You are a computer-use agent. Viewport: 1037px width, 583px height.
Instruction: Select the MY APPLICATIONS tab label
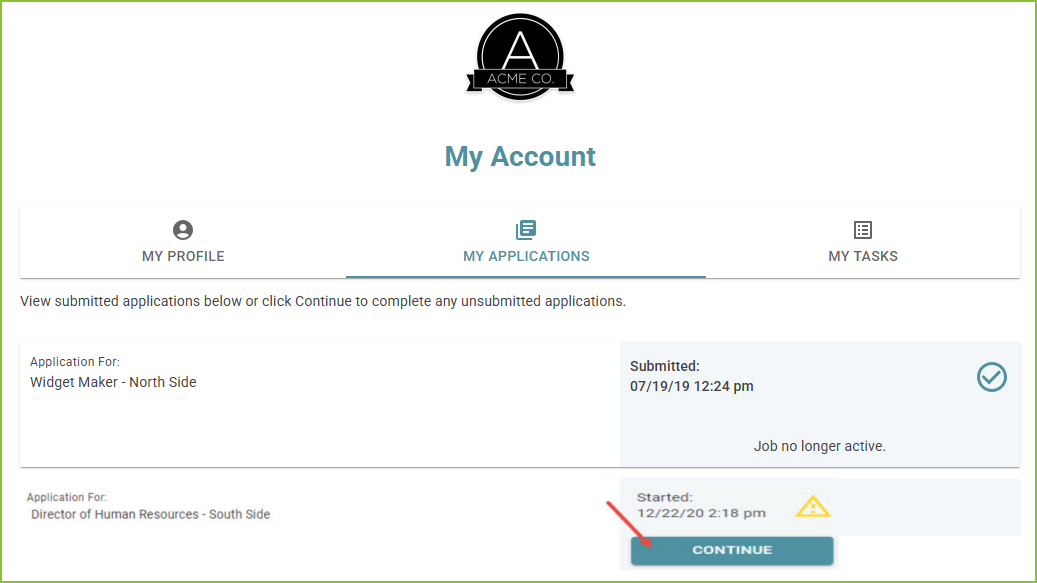[526, 256]
